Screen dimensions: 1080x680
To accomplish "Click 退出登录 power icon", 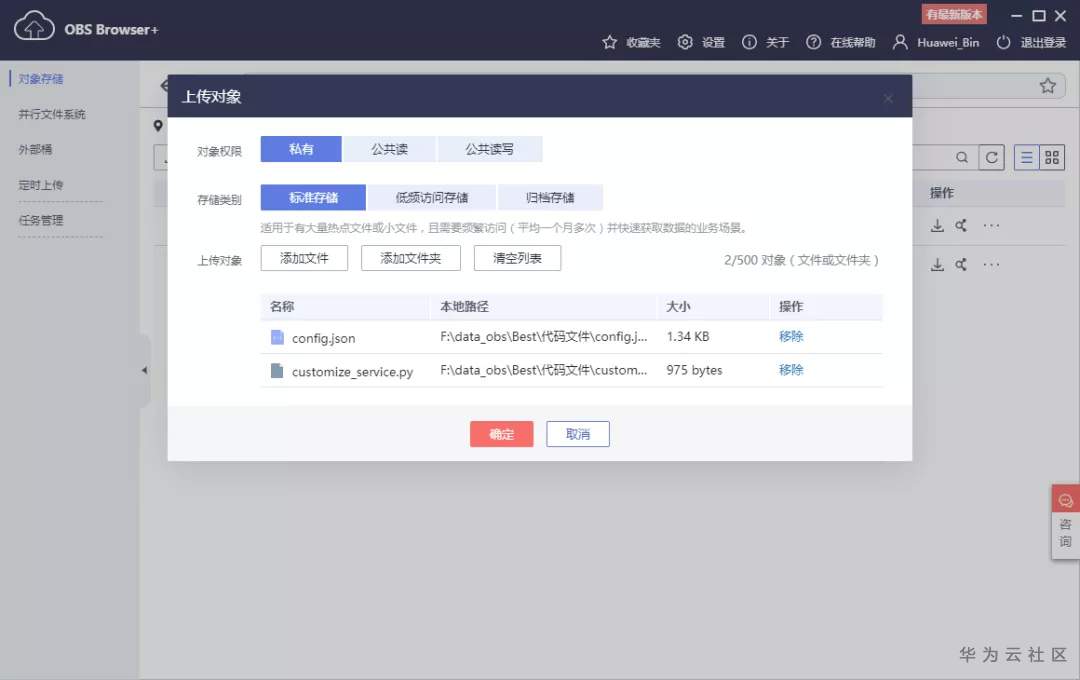I will [1004, 42].
